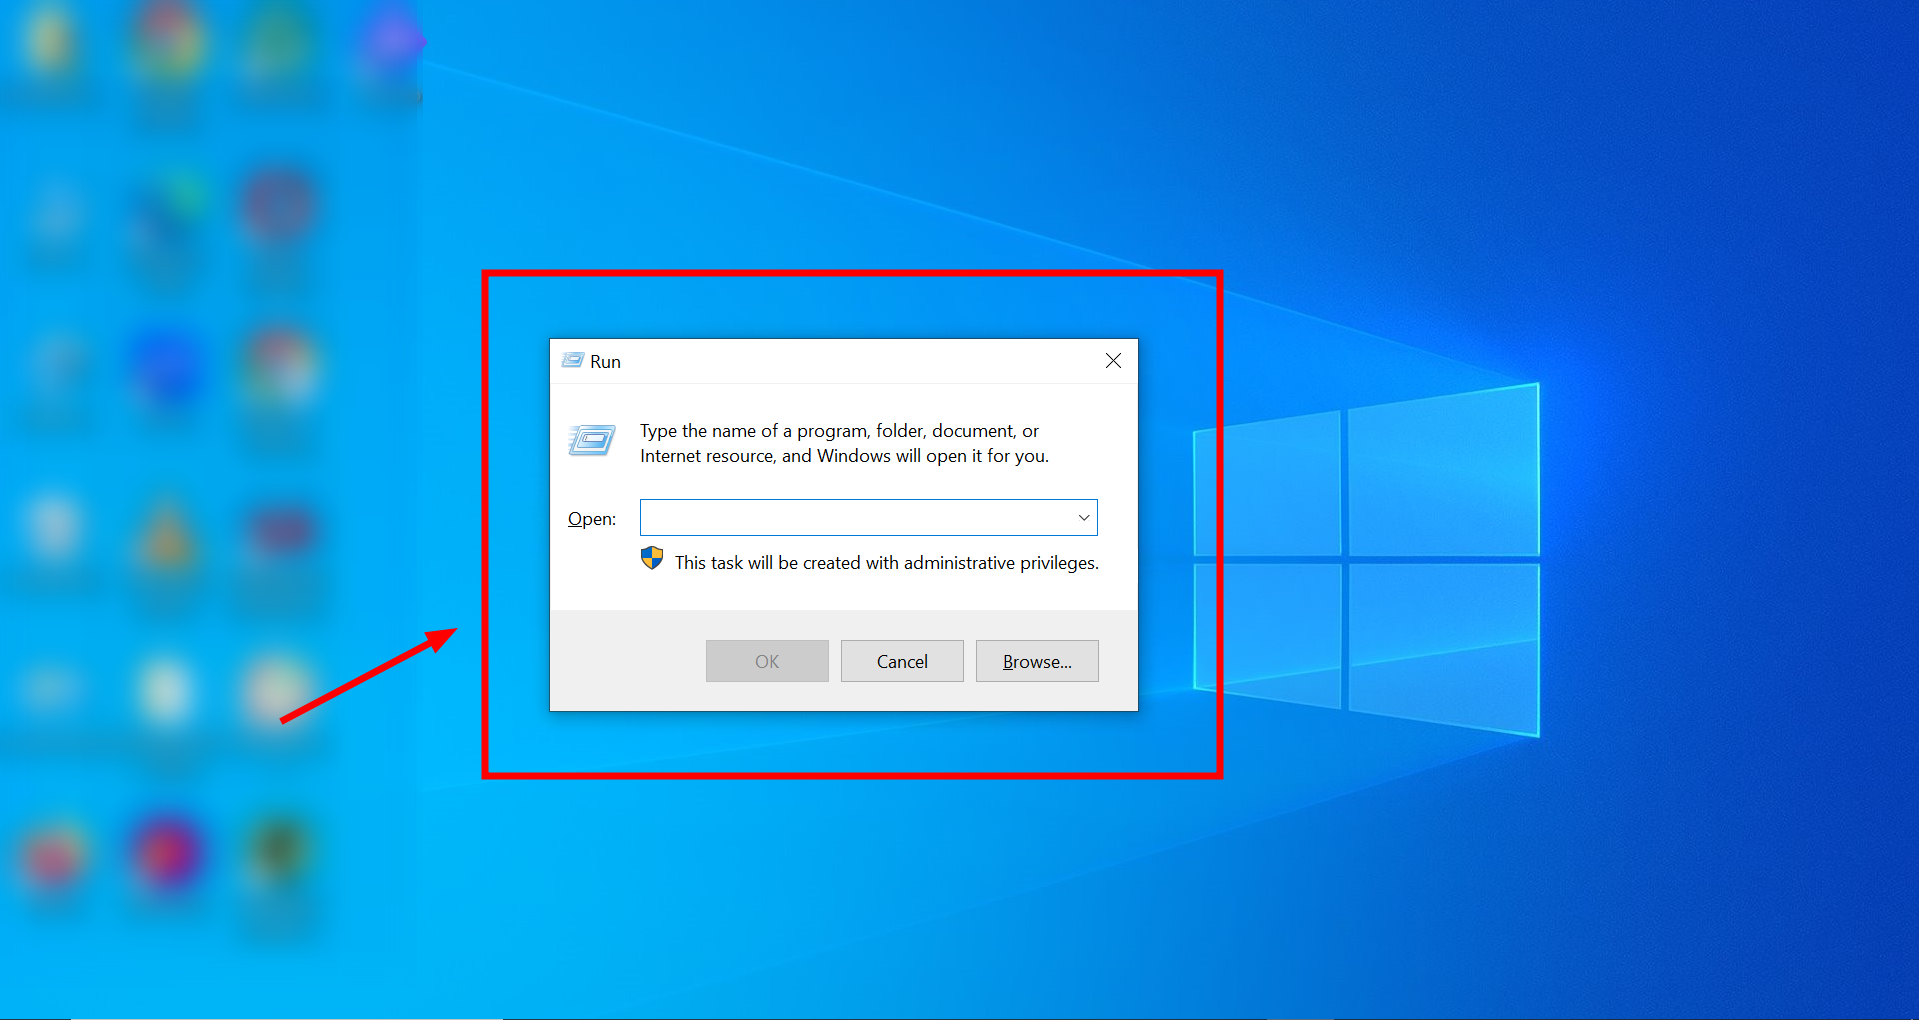This screenshot has width=1919, height=1020.
Task: Open the Browse... file picker
Action: [x=1037, y=661]
